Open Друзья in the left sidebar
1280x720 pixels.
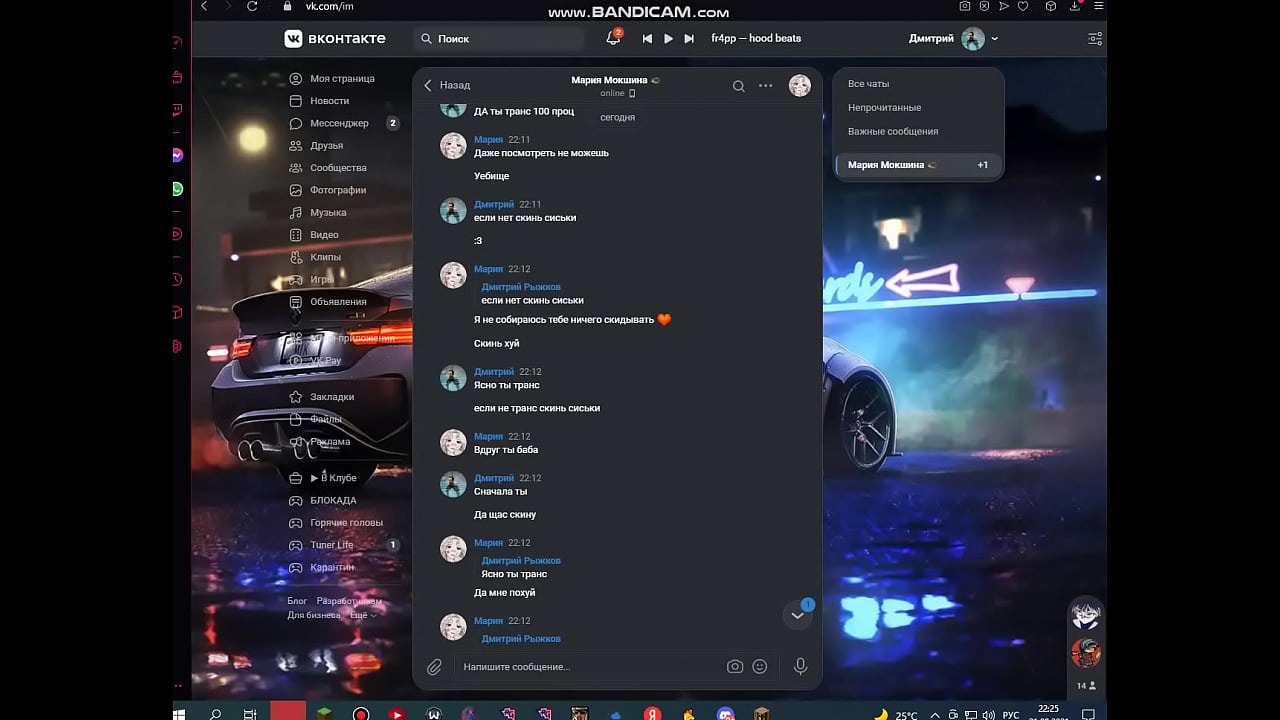coord(326,146)
